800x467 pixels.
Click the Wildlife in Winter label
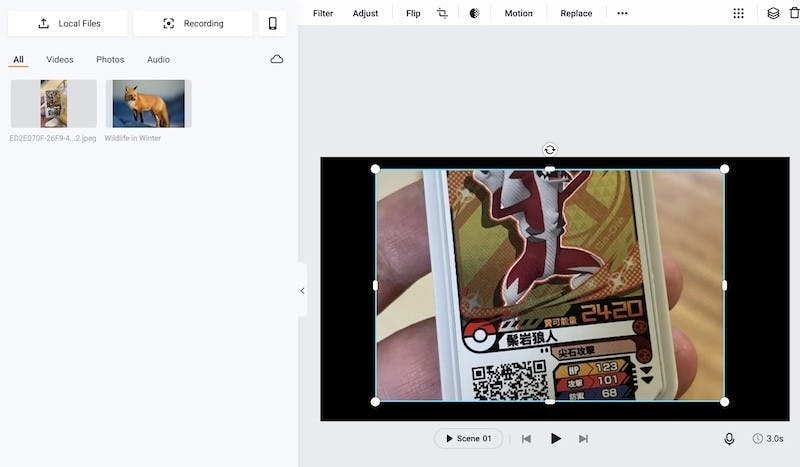pos(133,138)
